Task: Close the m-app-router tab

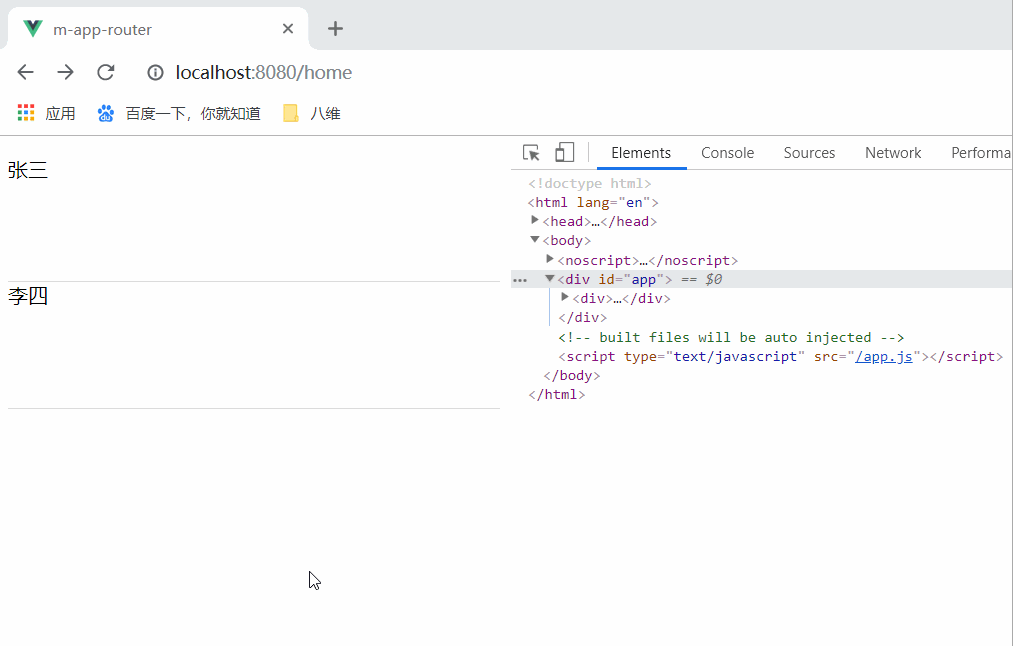Action: 288,28
